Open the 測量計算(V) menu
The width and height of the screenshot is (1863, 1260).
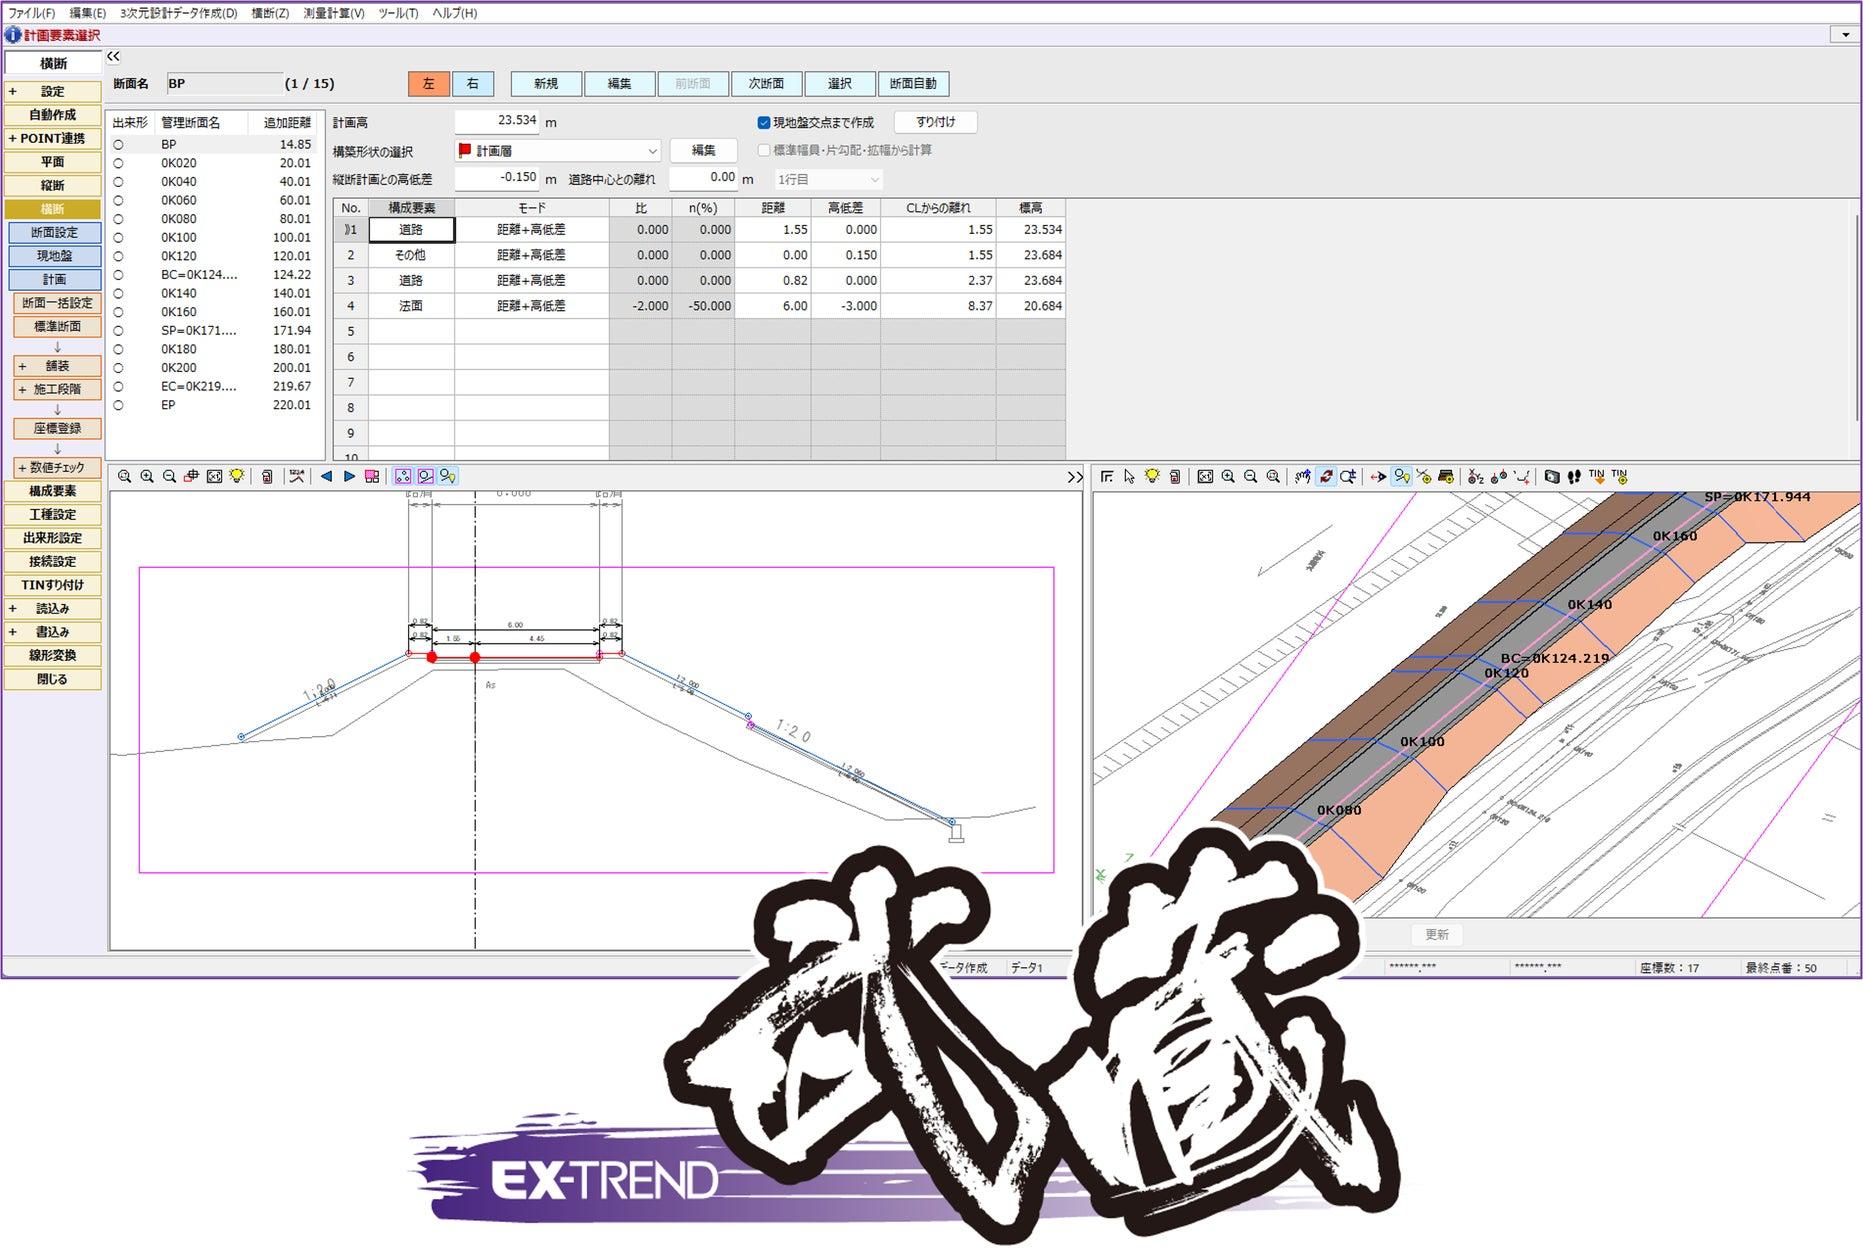pos(334,13)
